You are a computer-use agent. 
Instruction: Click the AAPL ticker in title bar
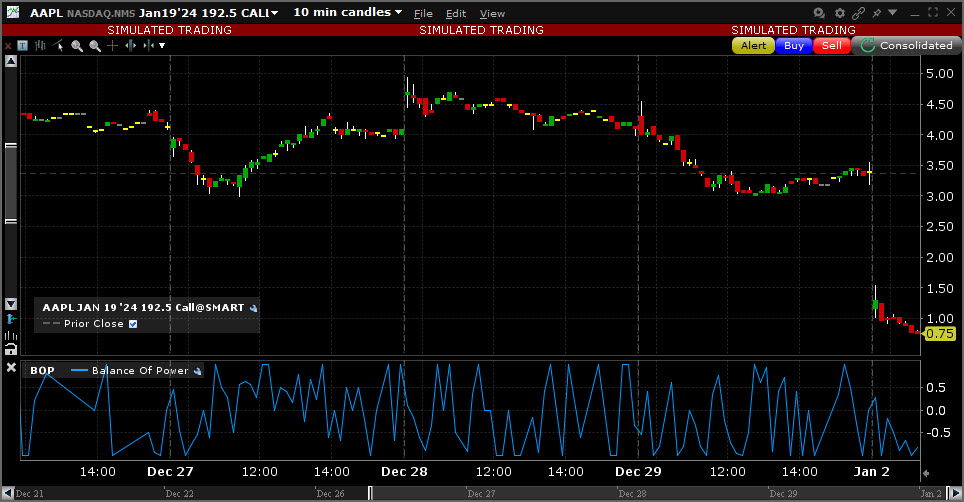tap(46, 13)
